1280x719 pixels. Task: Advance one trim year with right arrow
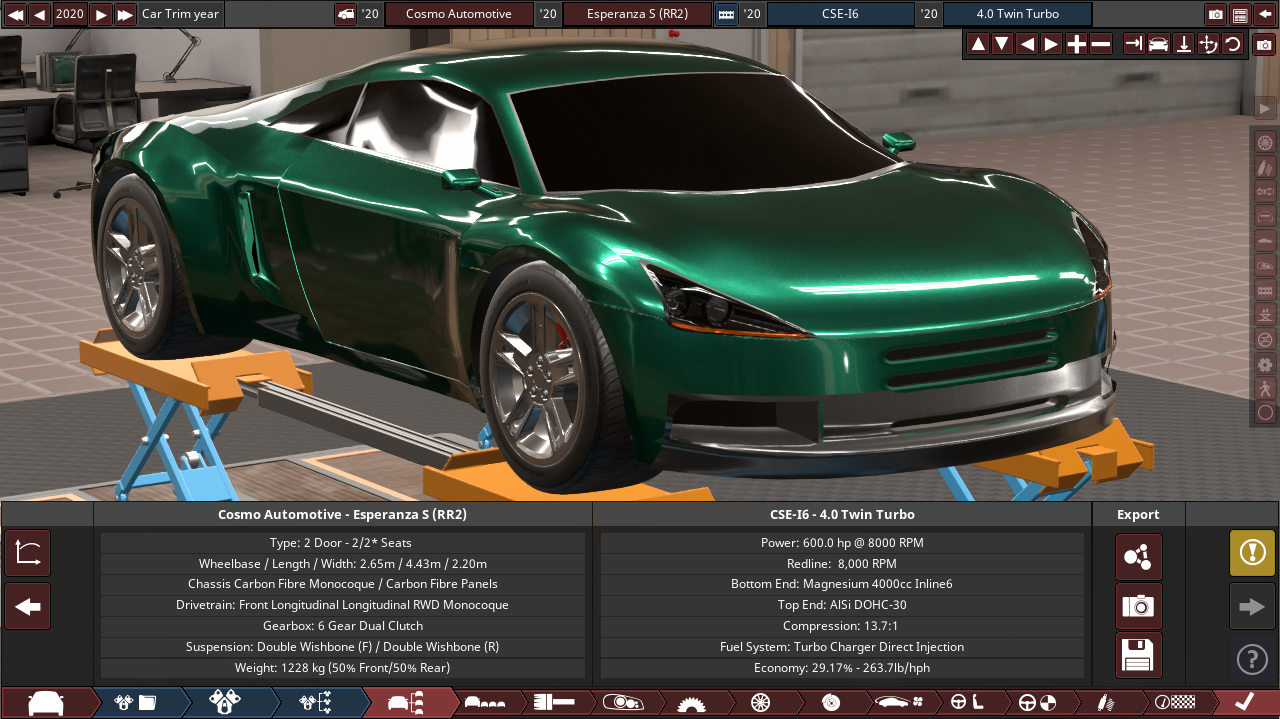101,14
